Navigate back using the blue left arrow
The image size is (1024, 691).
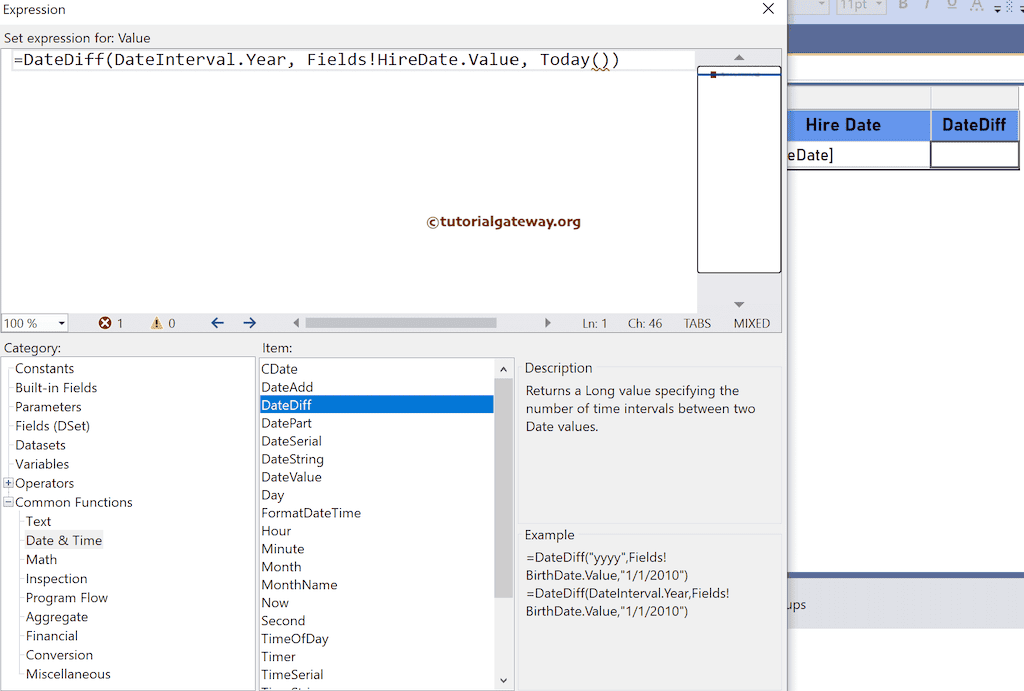pos(217,323)
